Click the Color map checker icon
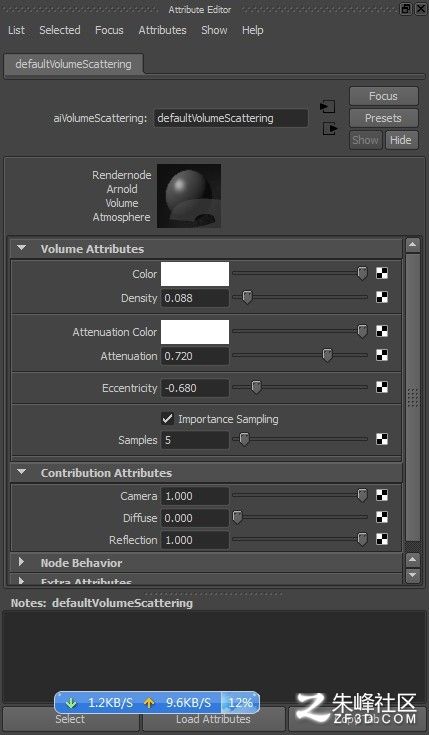 (382, 273)
